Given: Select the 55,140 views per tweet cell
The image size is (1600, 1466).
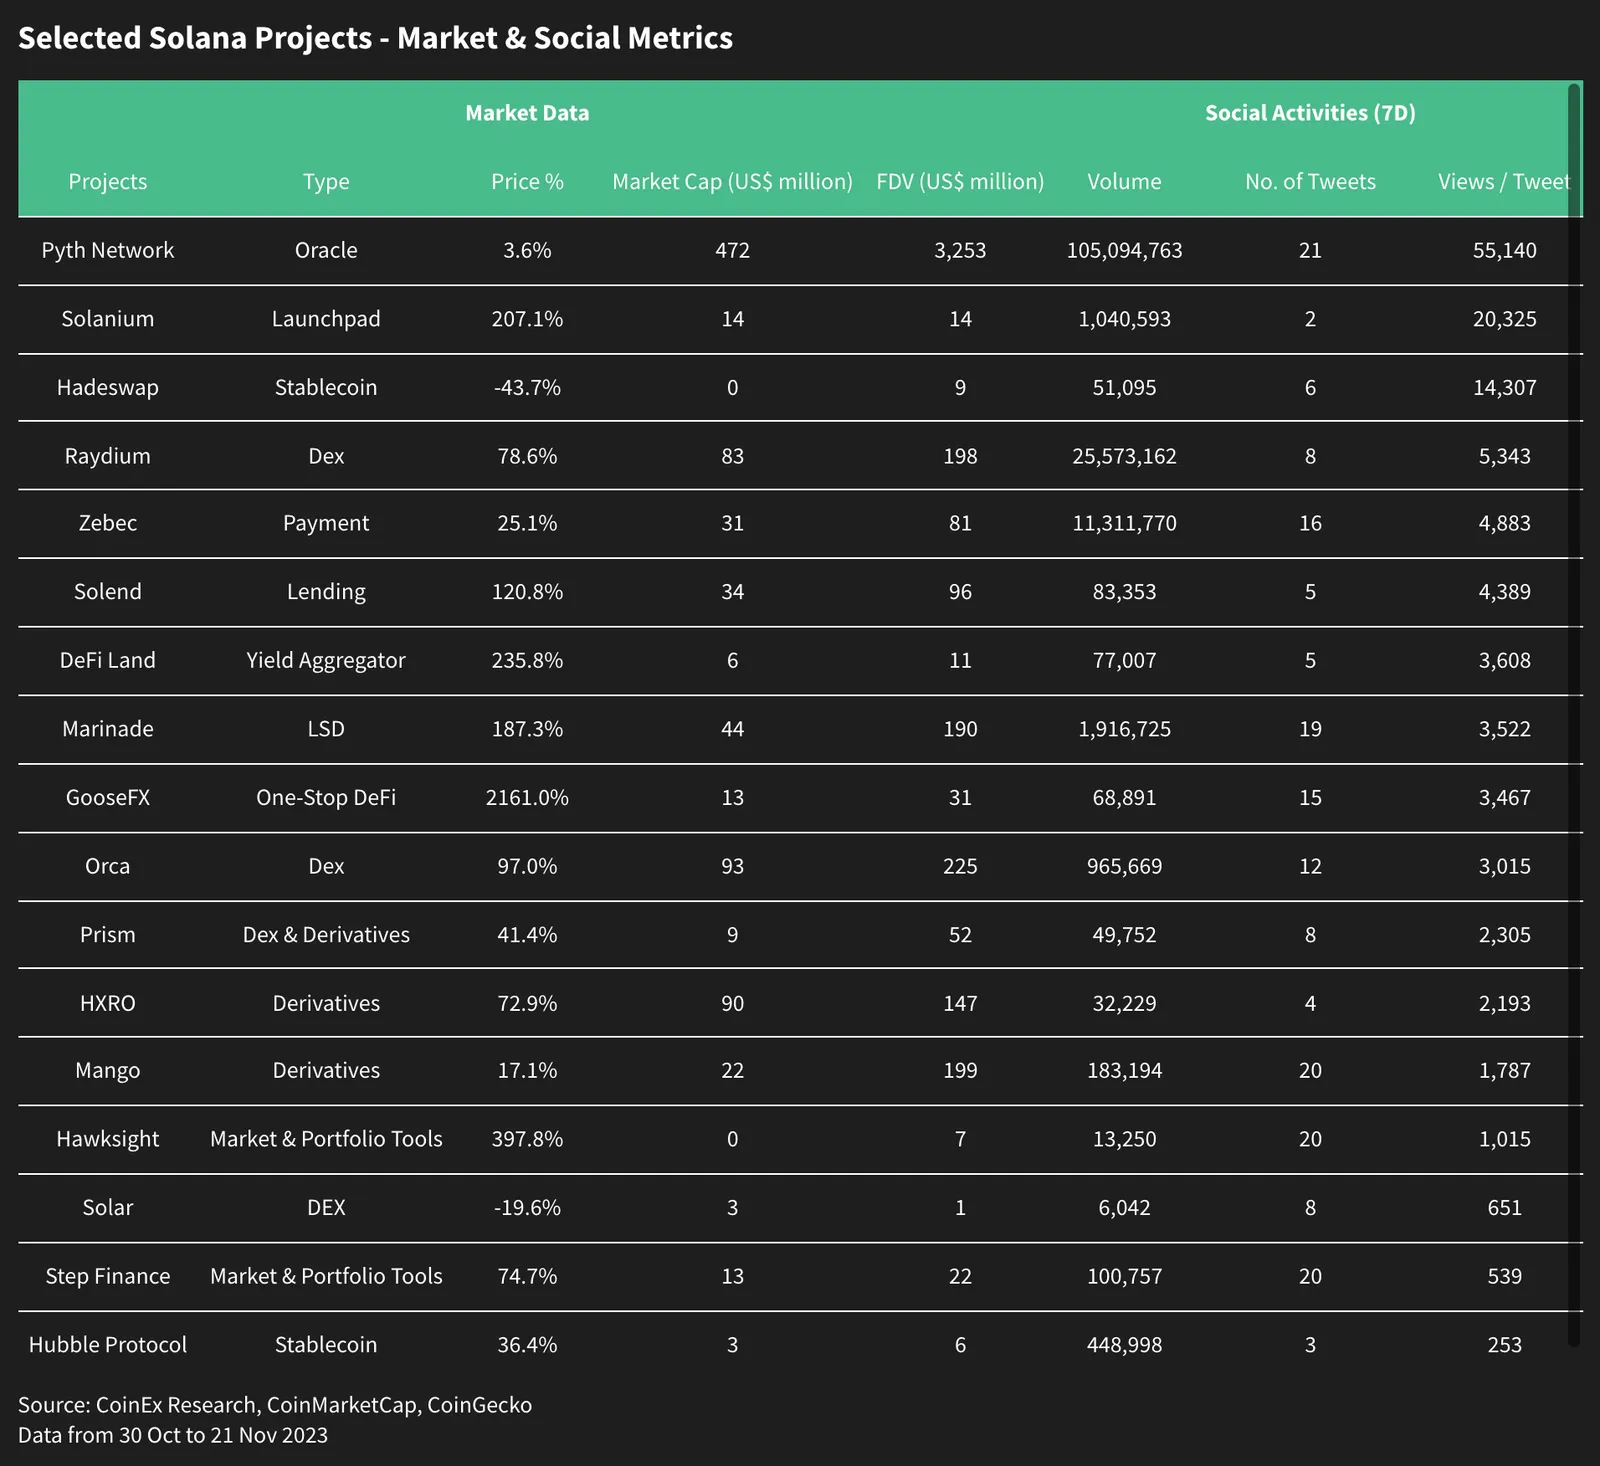Looking at the screenshot, I should [1504, 250].
